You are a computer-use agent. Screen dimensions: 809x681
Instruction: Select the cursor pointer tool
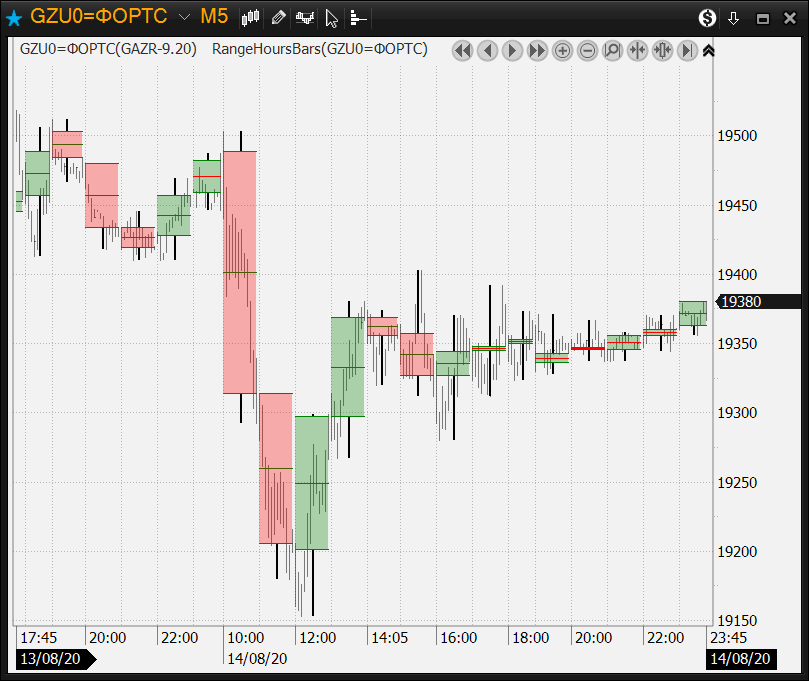tap(332, 17)
